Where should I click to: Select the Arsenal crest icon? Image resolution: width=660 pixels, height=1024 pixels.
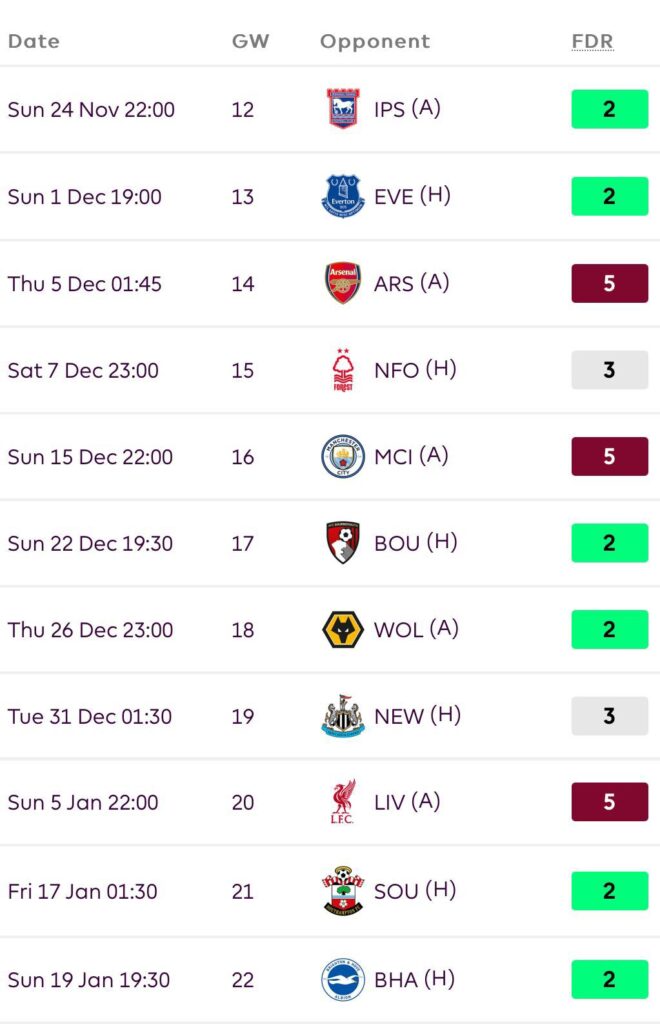(x=343, y=283)
